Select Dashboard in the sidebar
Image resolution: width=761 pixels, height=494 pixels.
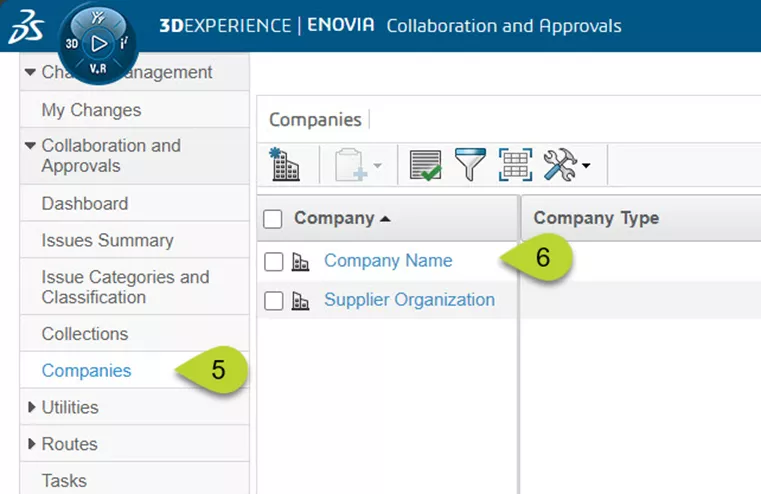pyautogui.click(x=85, y=203)
